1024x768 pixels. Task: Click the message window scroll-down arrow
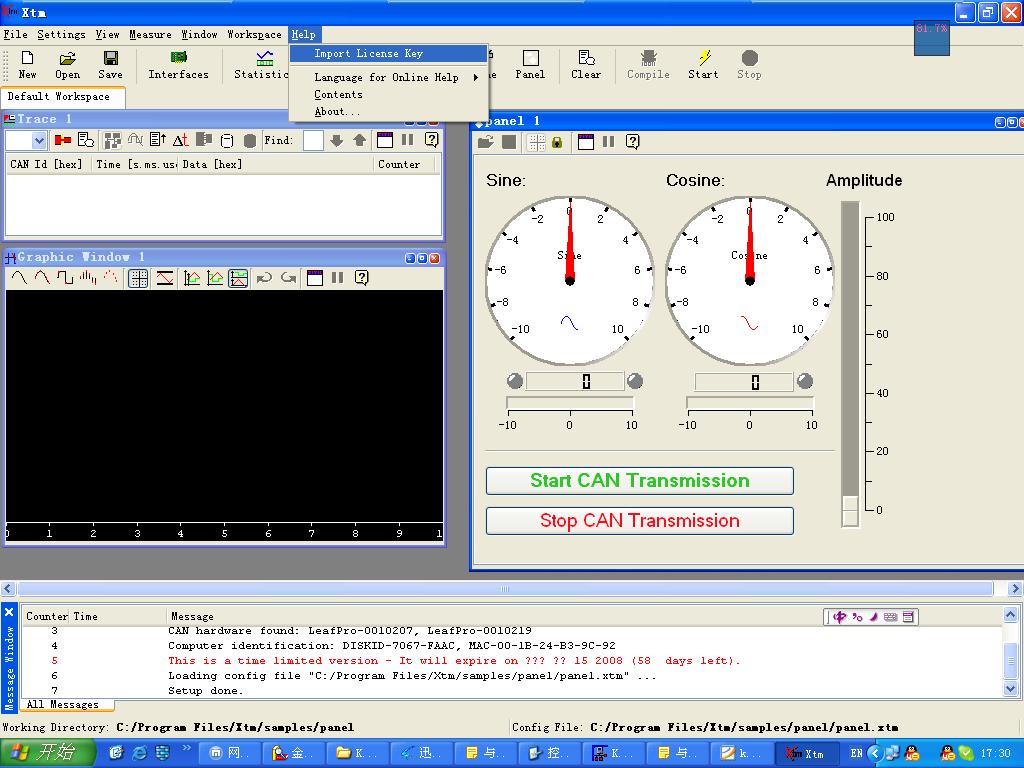[x=1010, y=688]
